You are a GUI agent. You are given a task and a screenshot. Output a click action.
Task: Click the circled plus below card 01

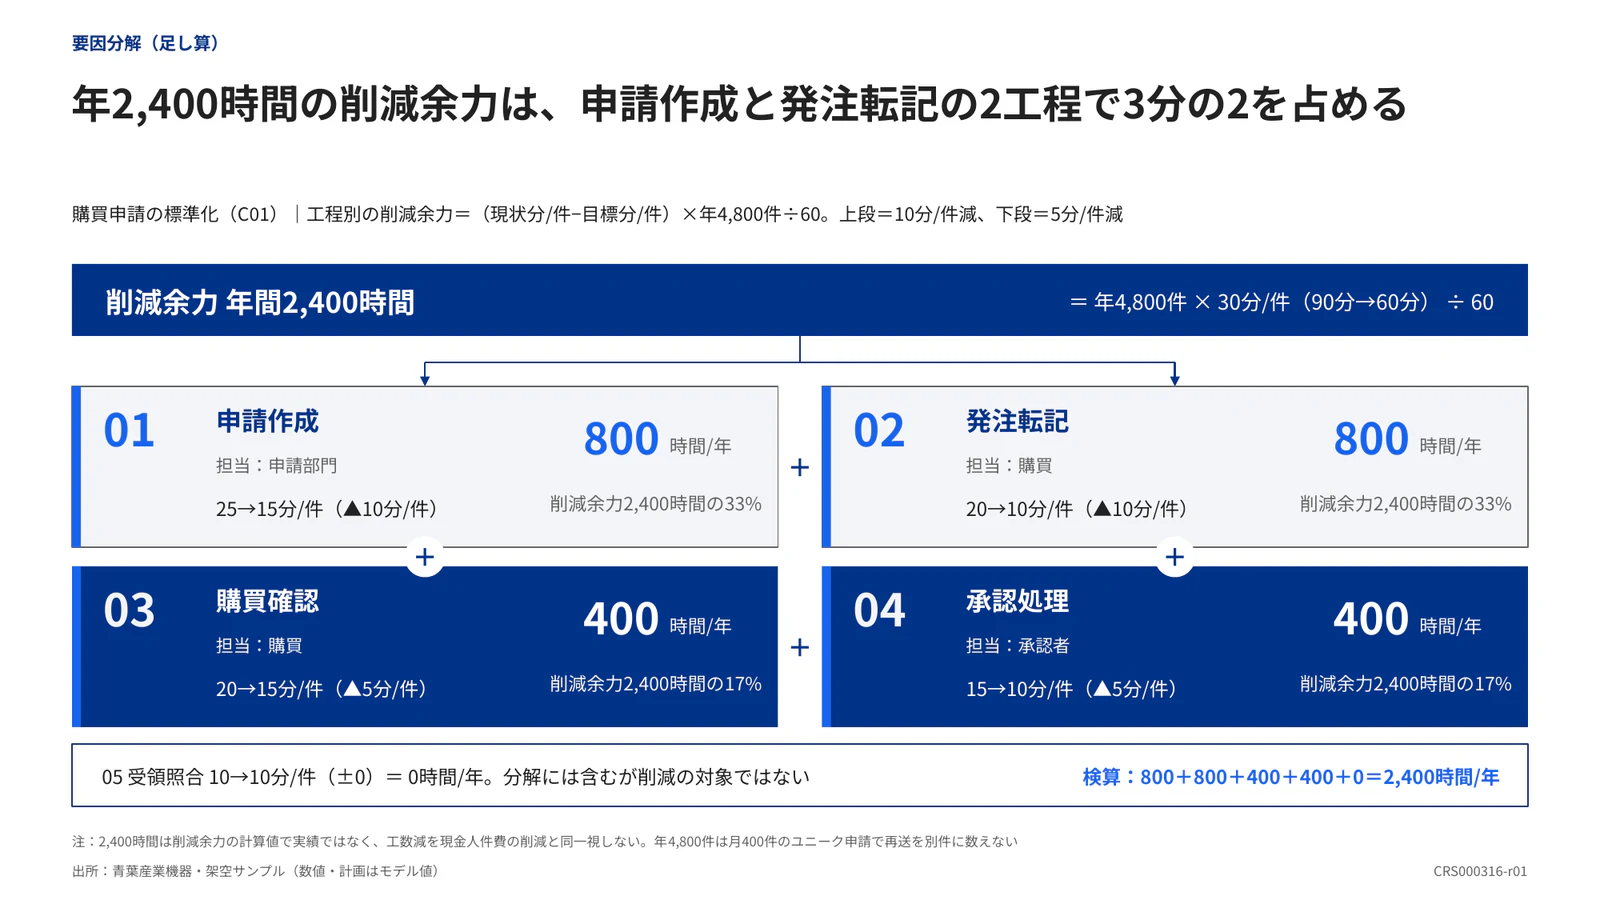[425, 557]
